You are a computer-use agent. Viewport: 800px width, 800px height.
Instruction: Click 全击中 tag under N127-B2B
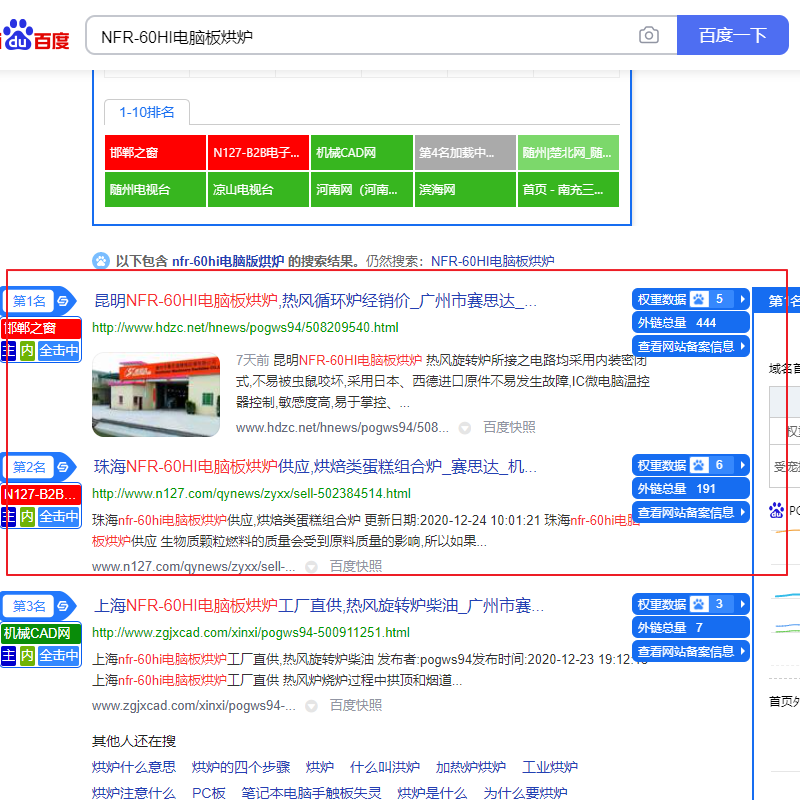click(59, 517)
